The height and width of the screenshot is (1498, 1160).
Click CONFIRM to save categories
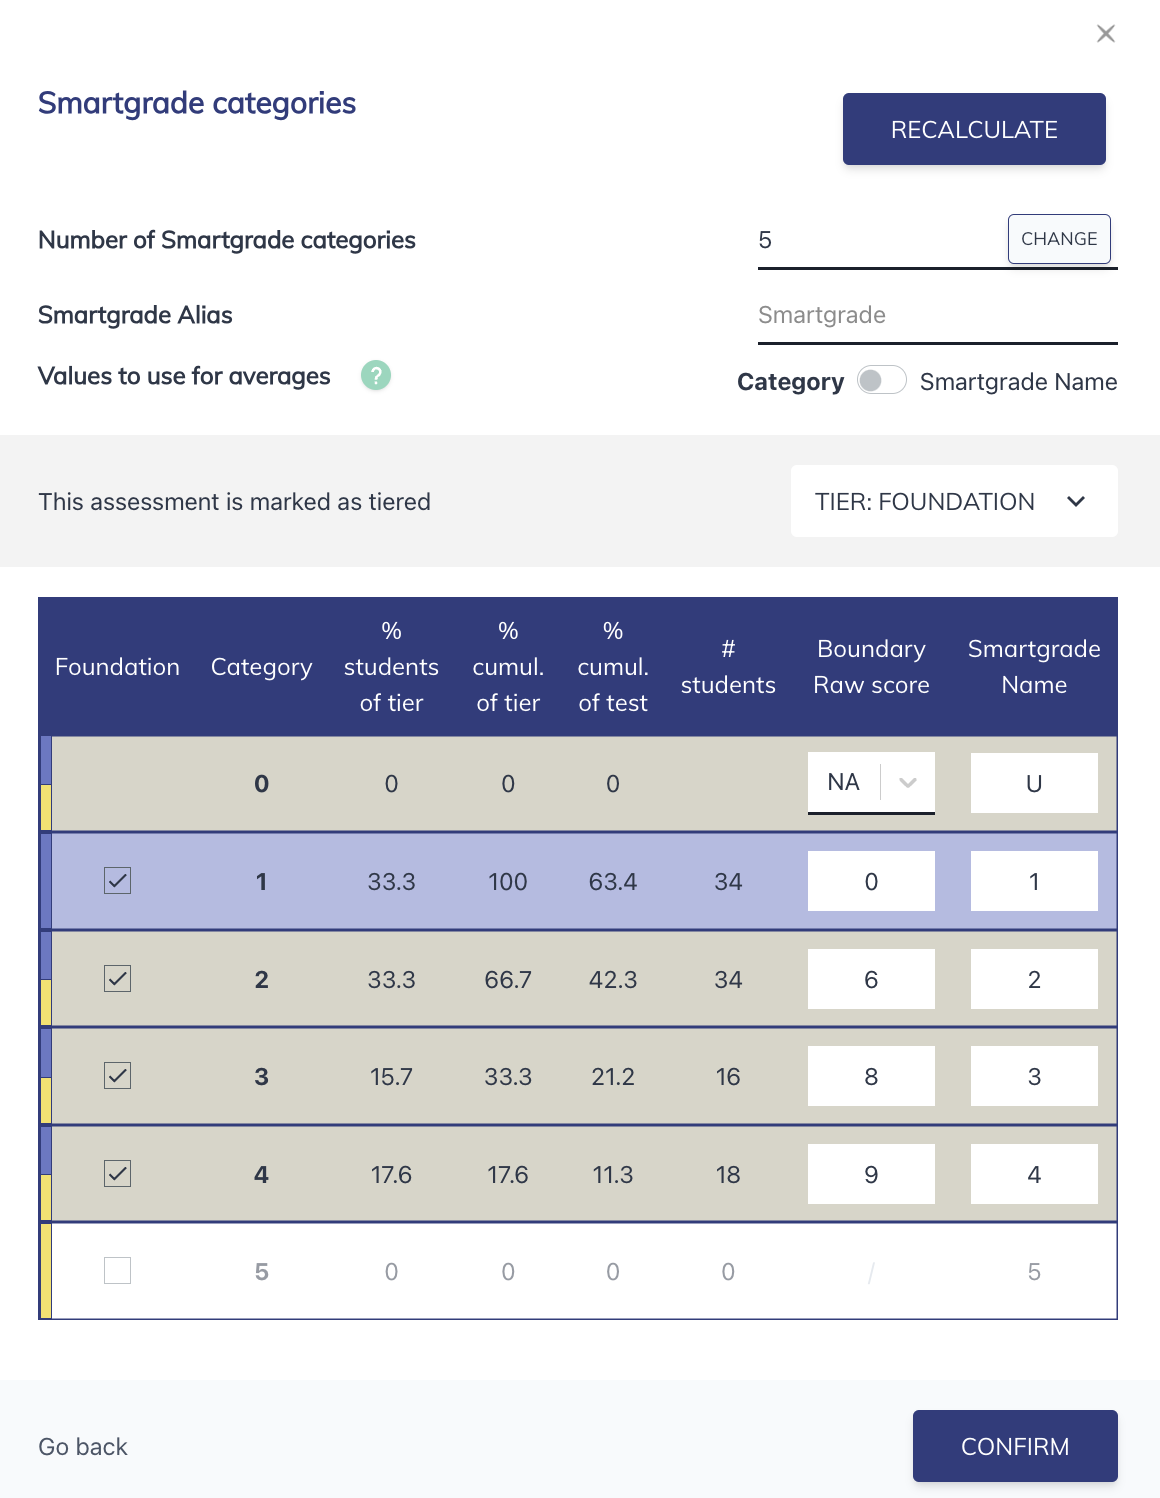pyautogui.click(x=1015, y=1446)
